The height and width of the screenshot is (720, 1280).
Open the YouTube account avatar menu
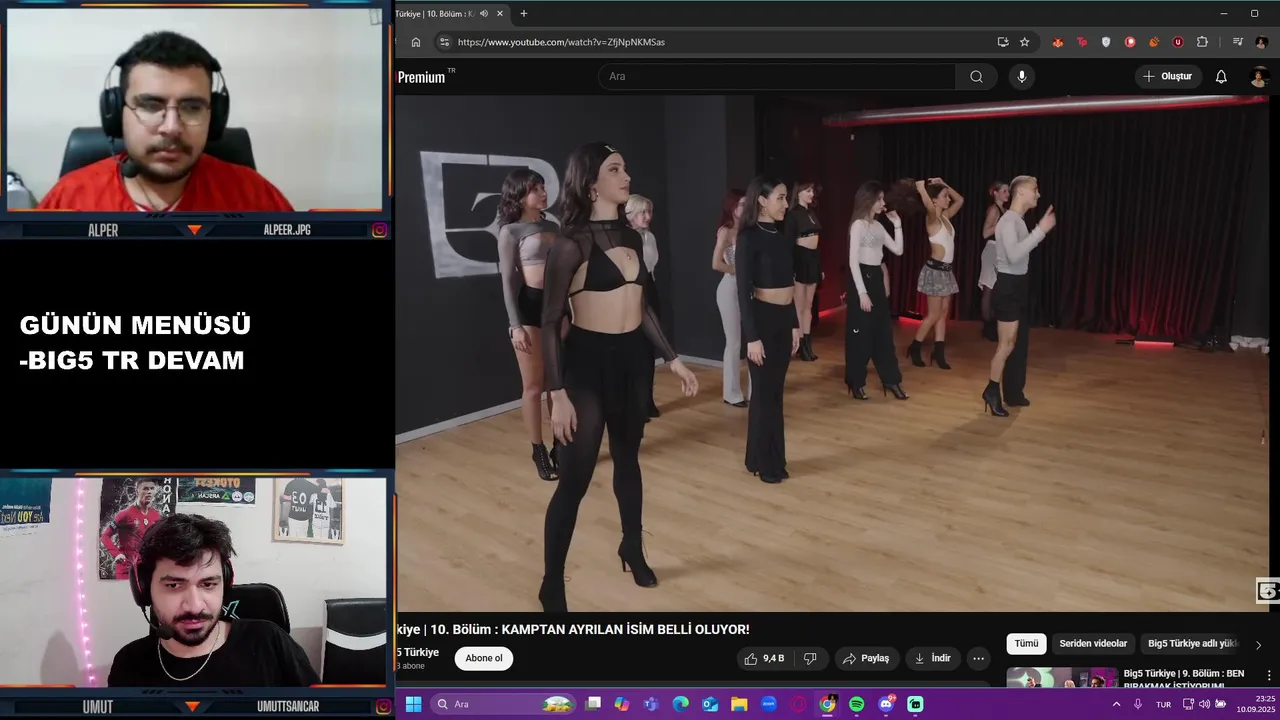pyautogui.click(x=1260, y=77)
